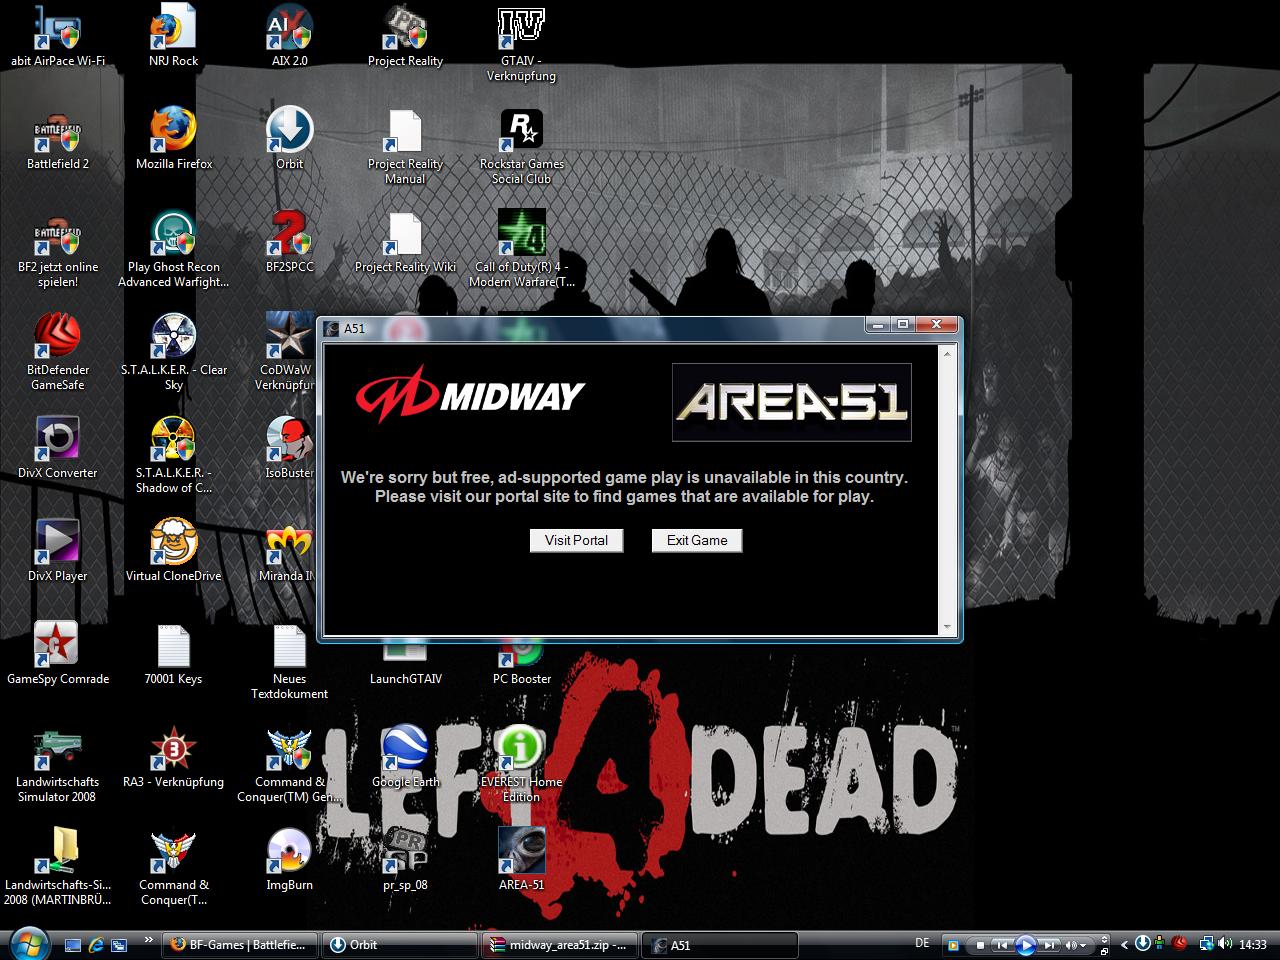Screen dimensions: 1280x960
Task: Click the Exit Game button
Action: click(697, 540)
